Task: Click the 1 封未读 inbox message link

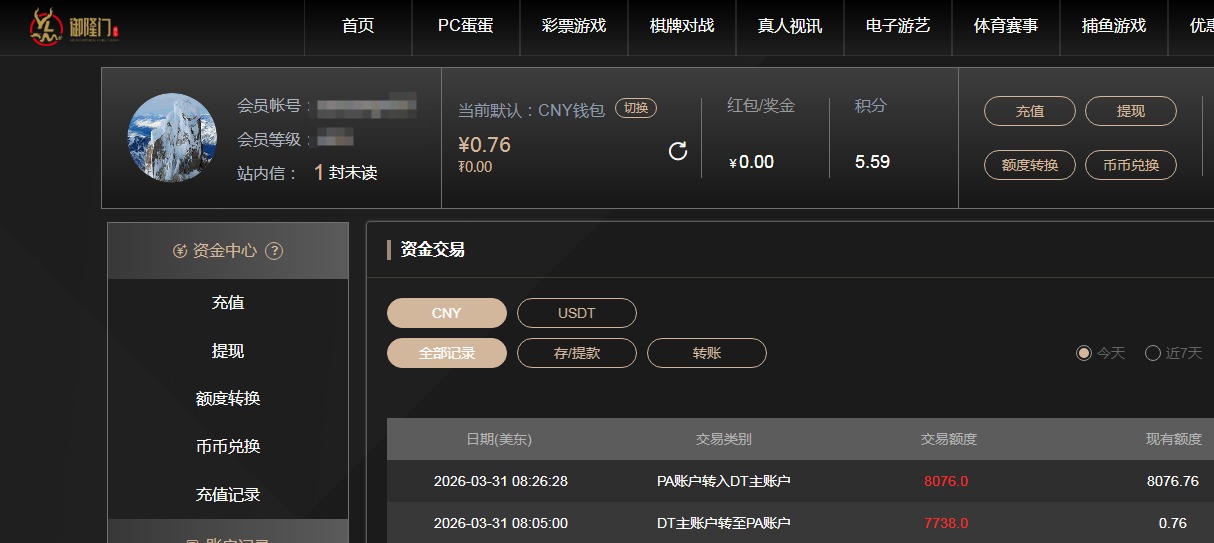Action: click(346, 173)
